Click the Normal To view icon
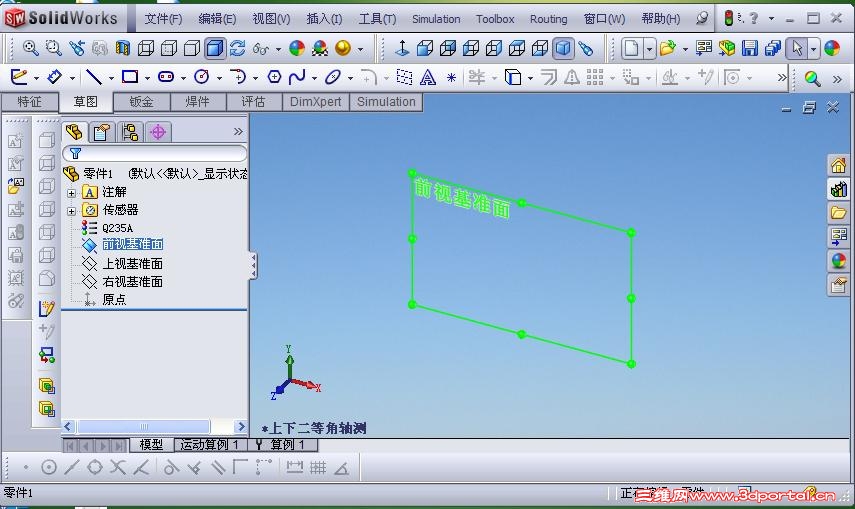The width and height of the screenshot is (855, 509). [x=402, y=49]
